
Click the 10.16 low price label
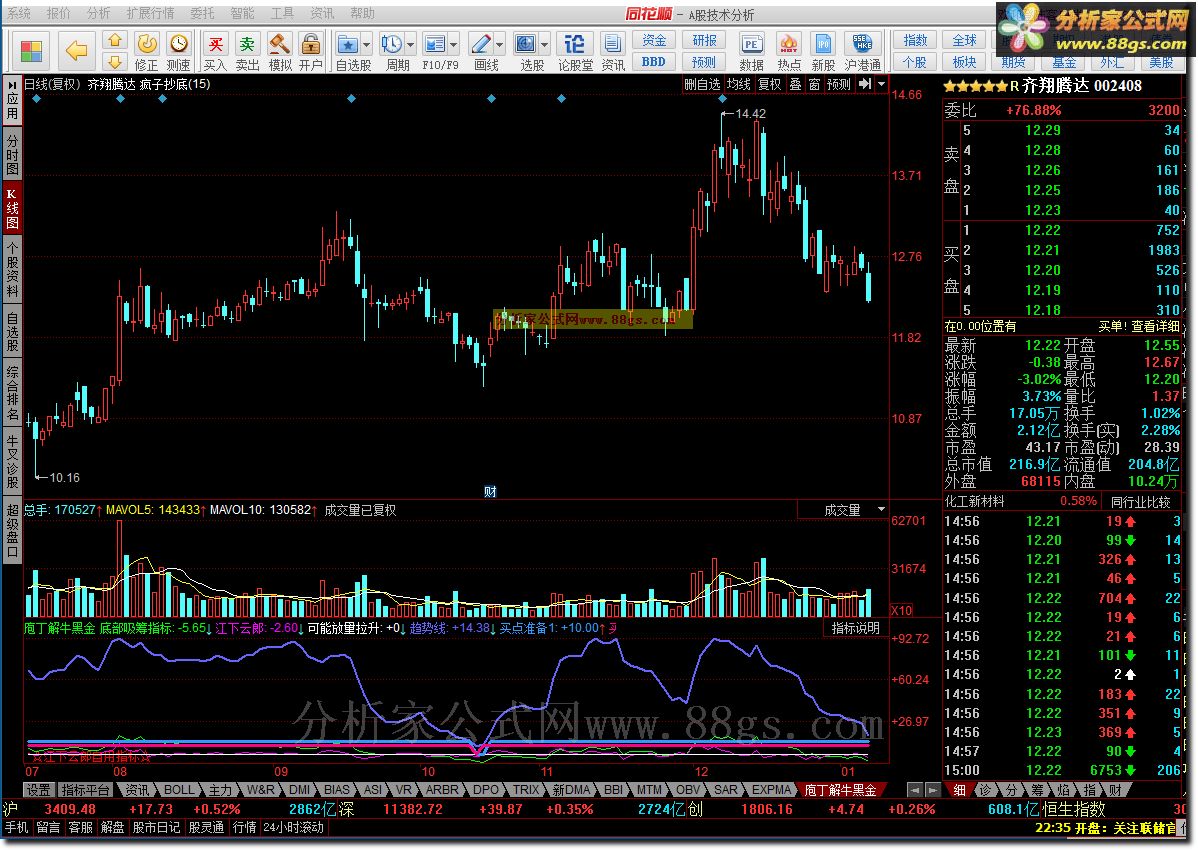(x=64, y=477)
